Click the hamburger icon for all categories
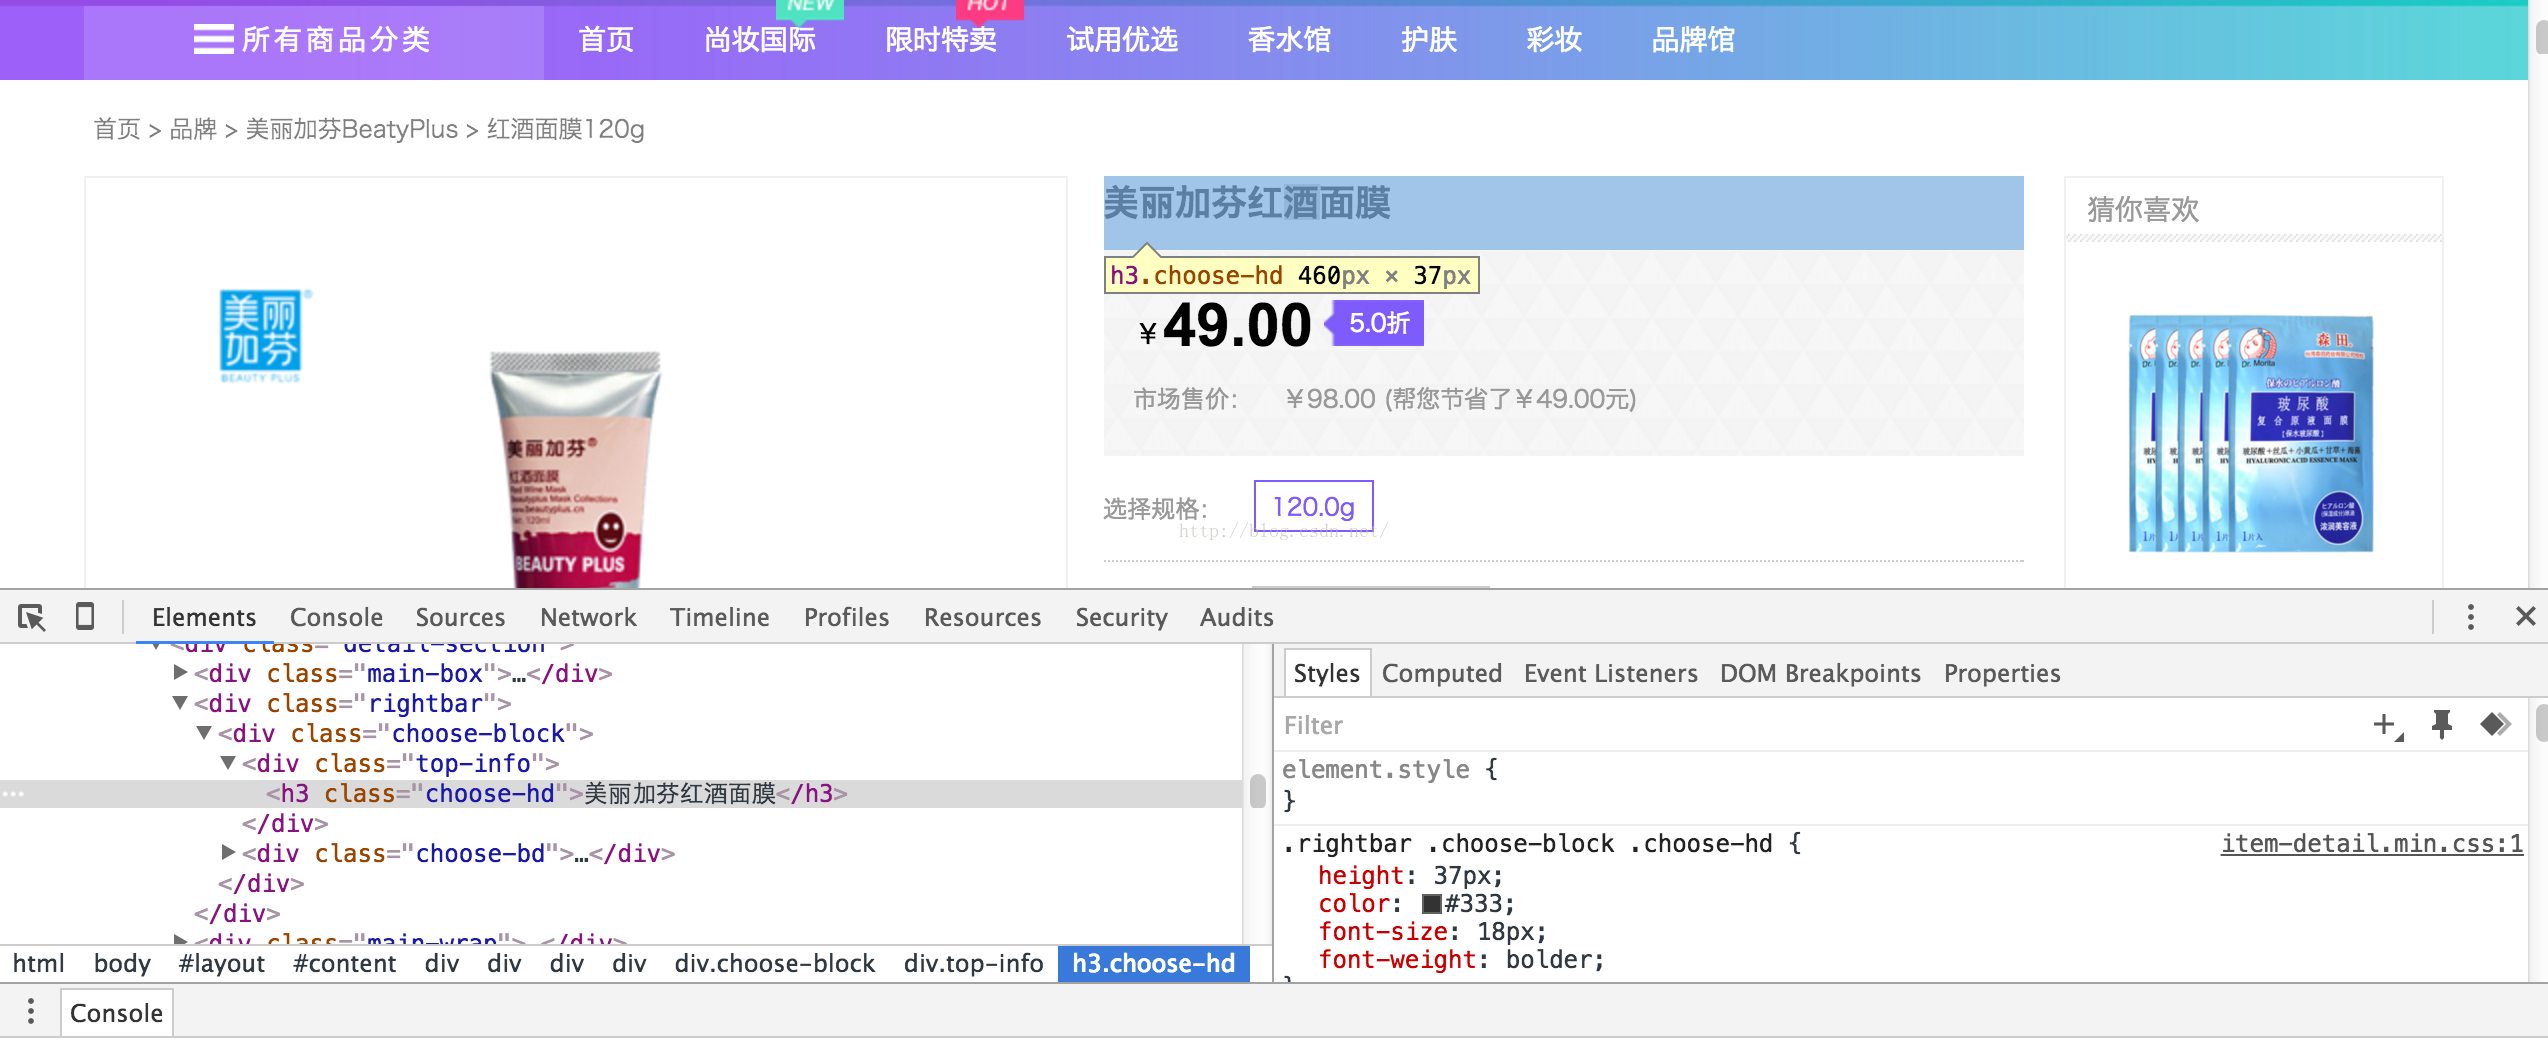2548x1040 pixels. [x=213, y=39]
